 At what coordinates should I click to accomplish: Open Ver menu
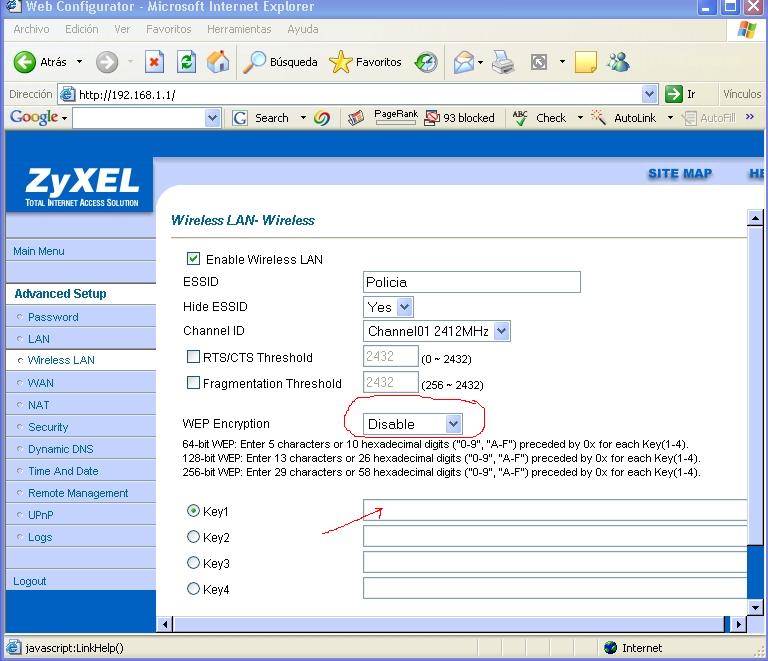tap(122, 29)
